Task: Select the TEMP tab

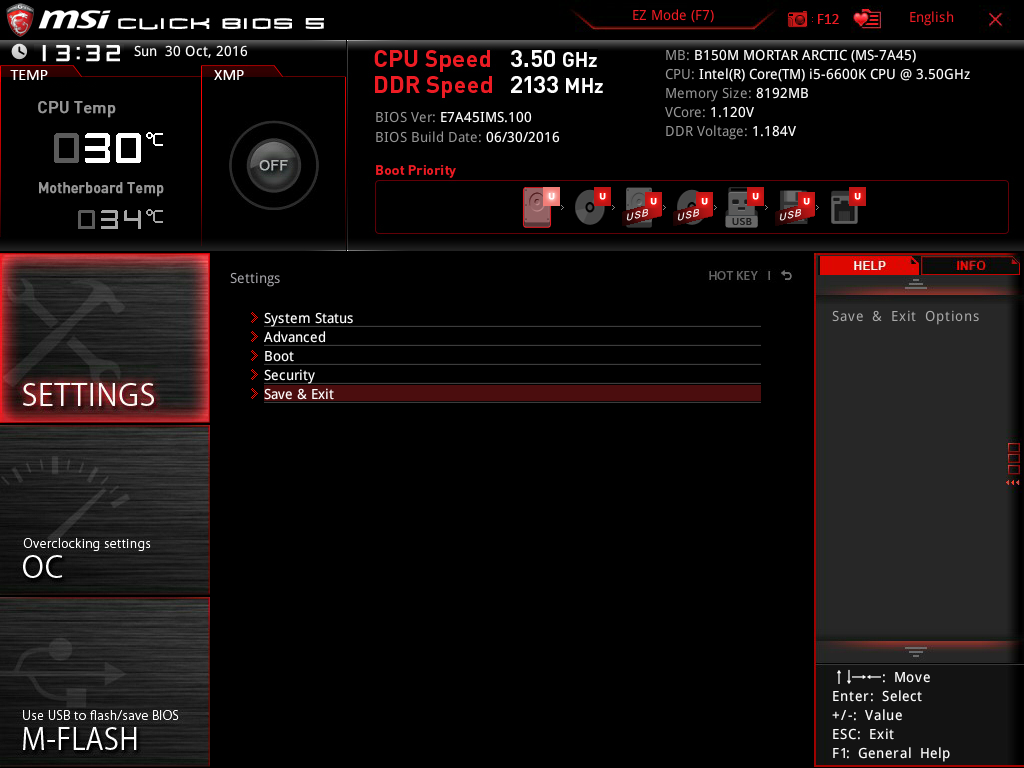Action: click(29, 75)
